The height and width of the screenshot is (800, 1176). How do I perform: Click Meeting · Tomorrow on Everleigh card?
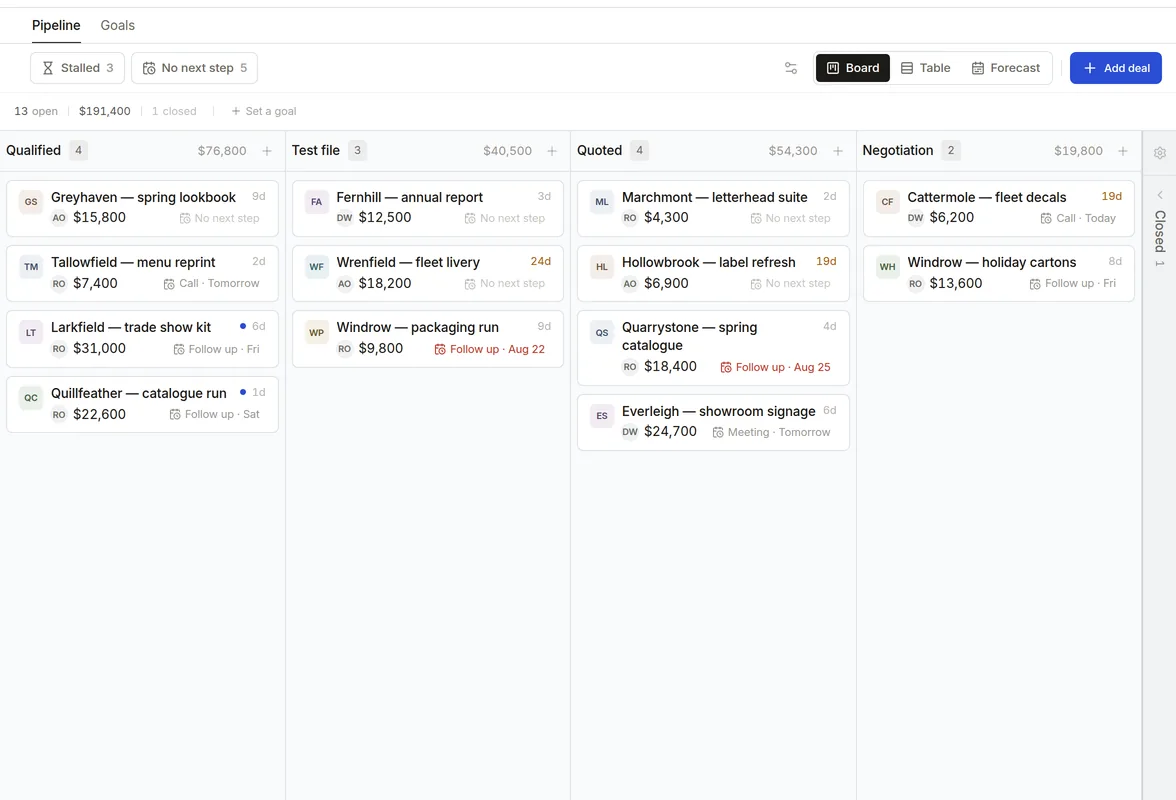pyautogui.click(x=771, y=433)
